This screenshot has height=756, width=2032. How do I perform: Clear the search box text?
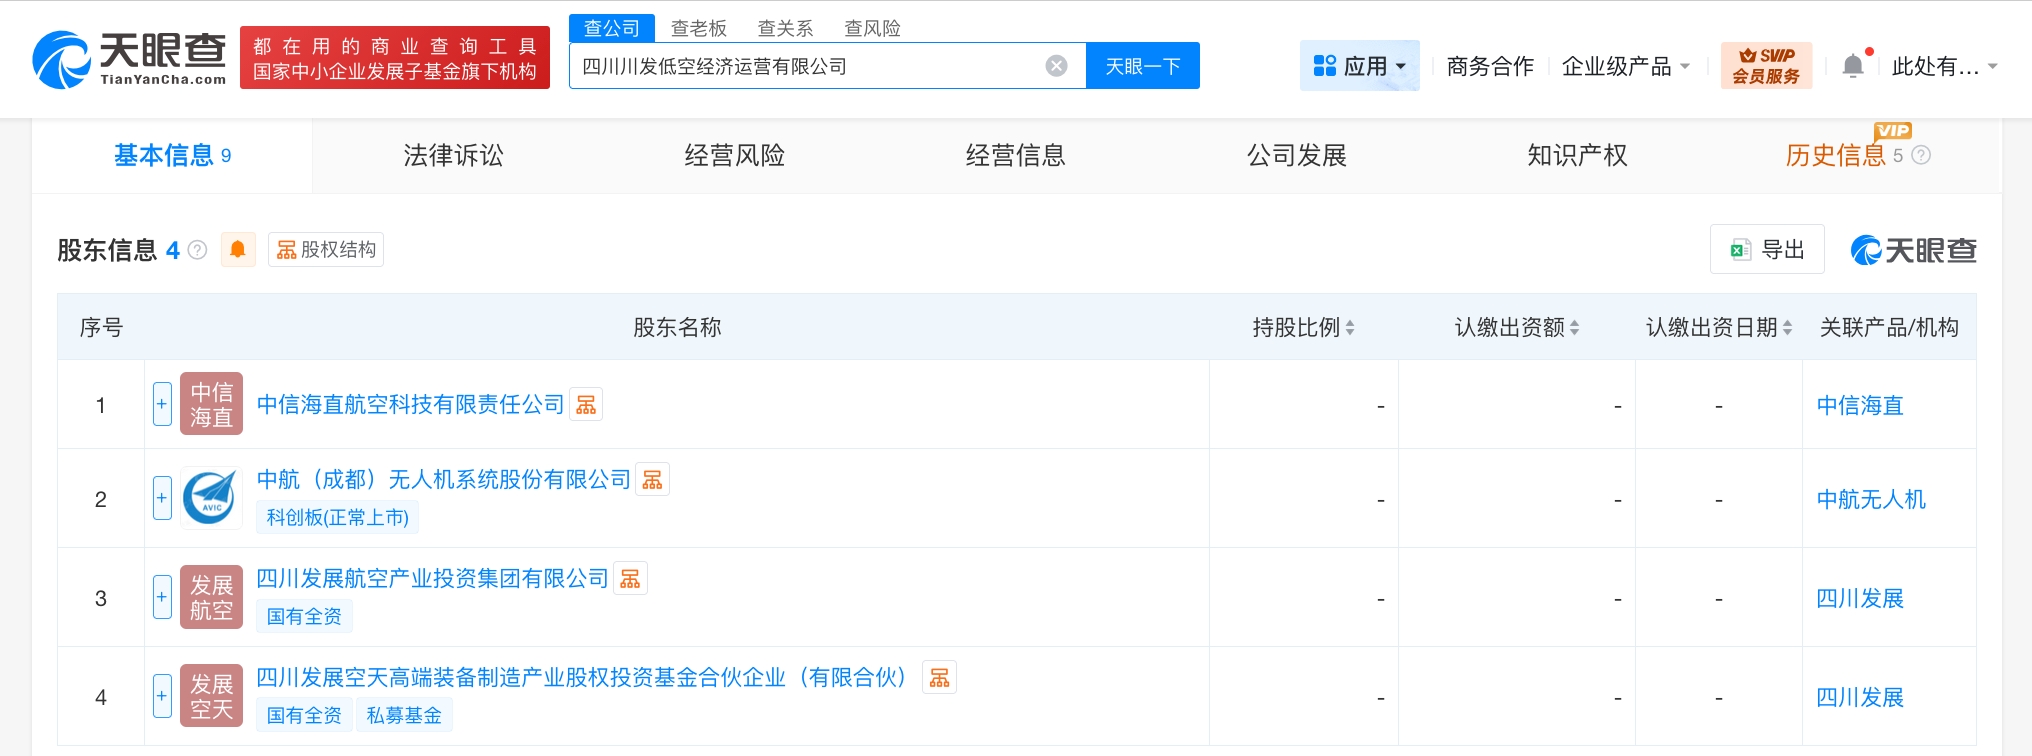pos(1056,66)
